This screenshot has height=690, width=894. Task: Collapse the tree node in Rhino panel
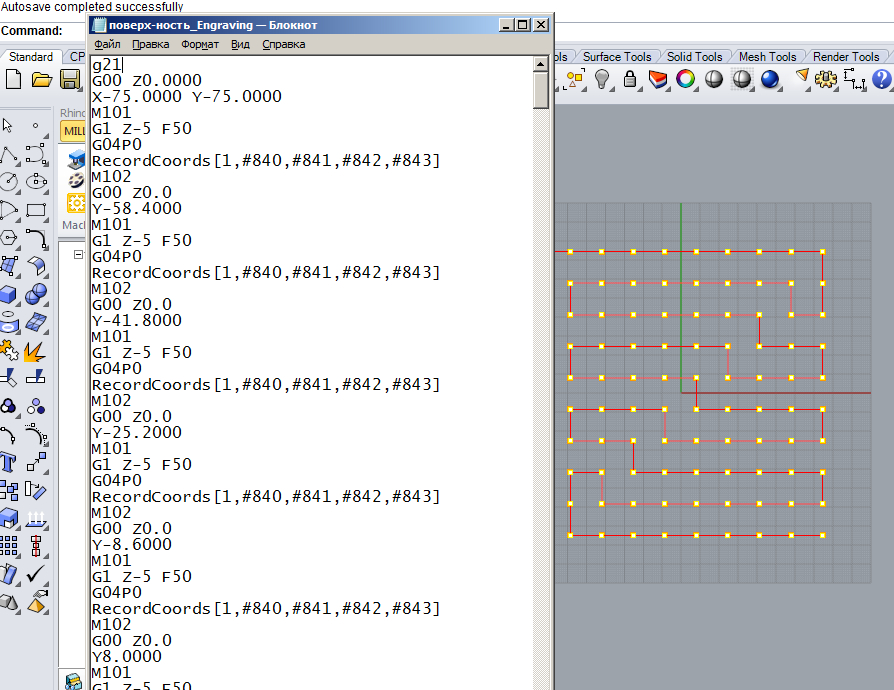point(78,254)
